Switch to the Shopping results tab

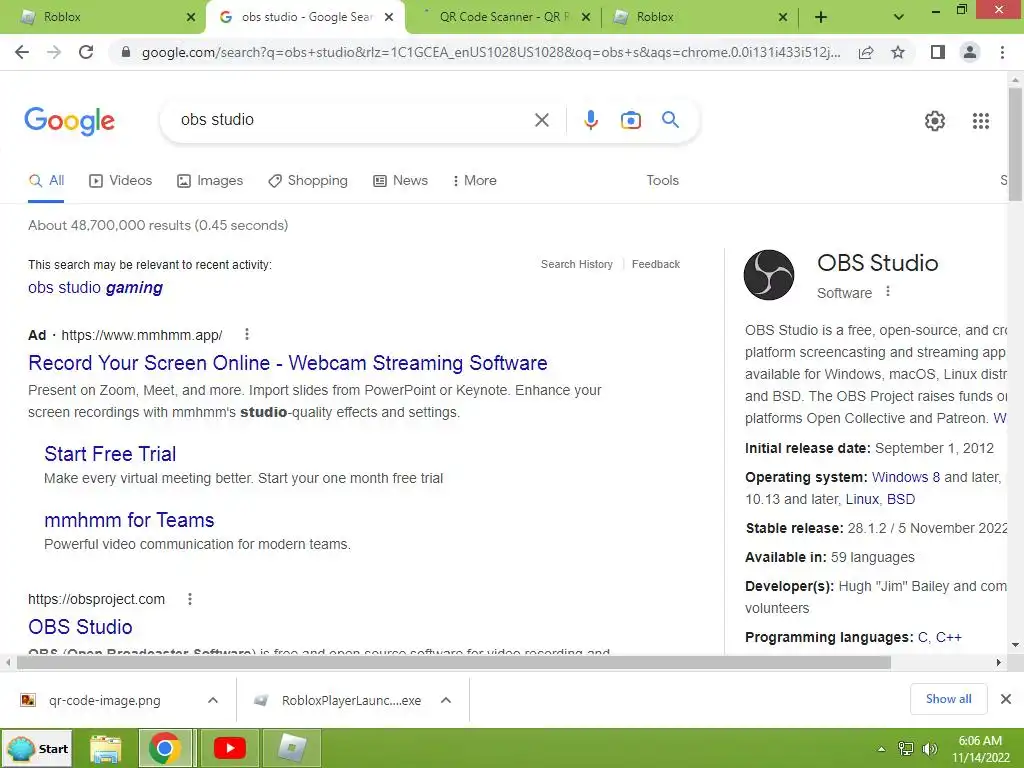308,180
